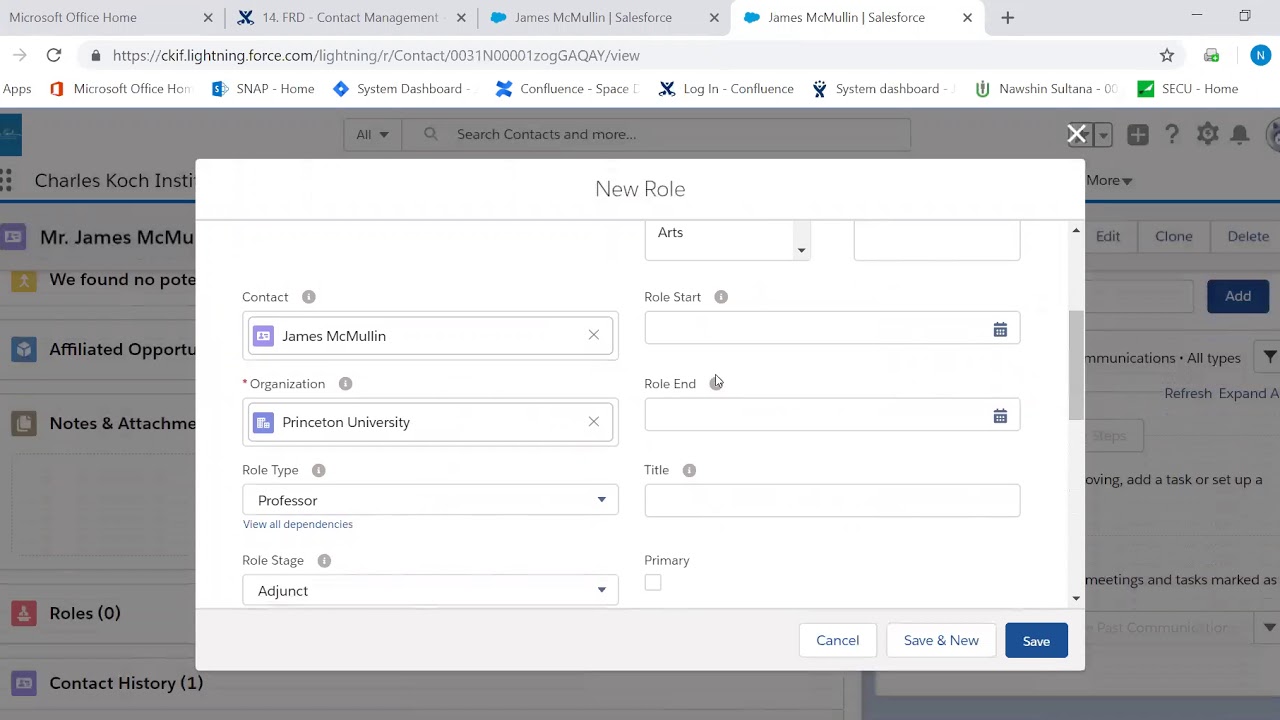Image resolution: width=1280 pixels, height=720 pixels.
Task: Click the Contact field info icon
Action: tap(308, 297)
